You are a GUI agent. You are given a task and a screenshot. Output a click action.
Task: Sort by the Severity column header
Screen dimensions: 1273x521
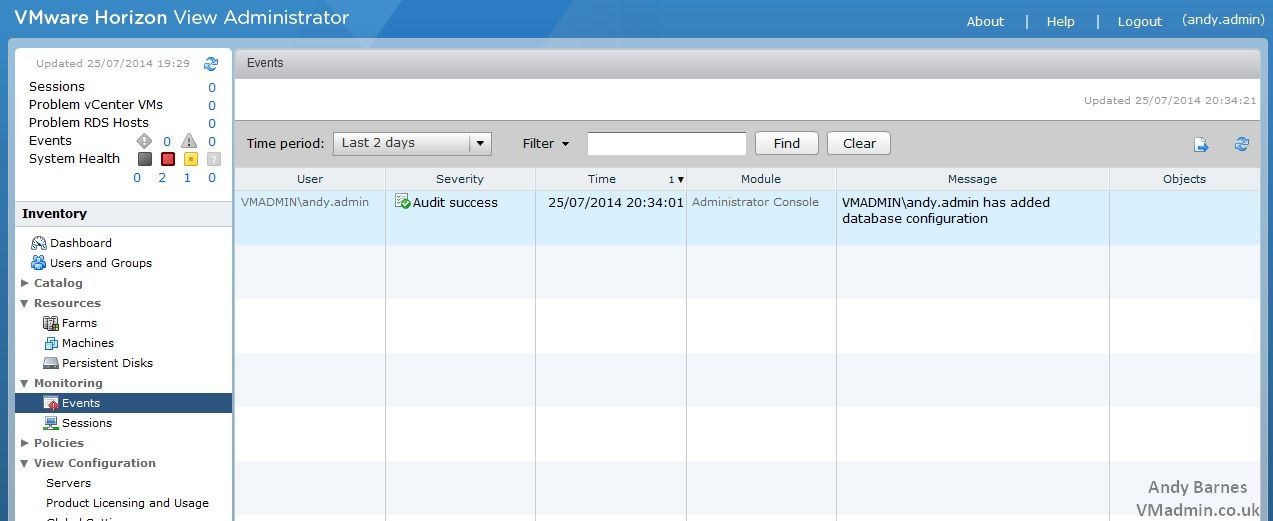460,179
